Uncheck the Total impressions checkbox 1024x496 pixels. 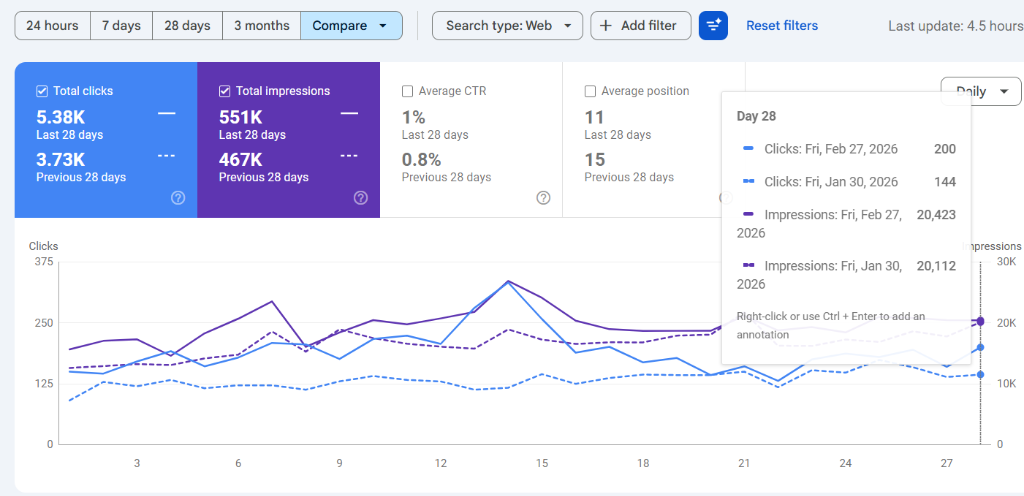pyautogui.click(x=225, y=91)
